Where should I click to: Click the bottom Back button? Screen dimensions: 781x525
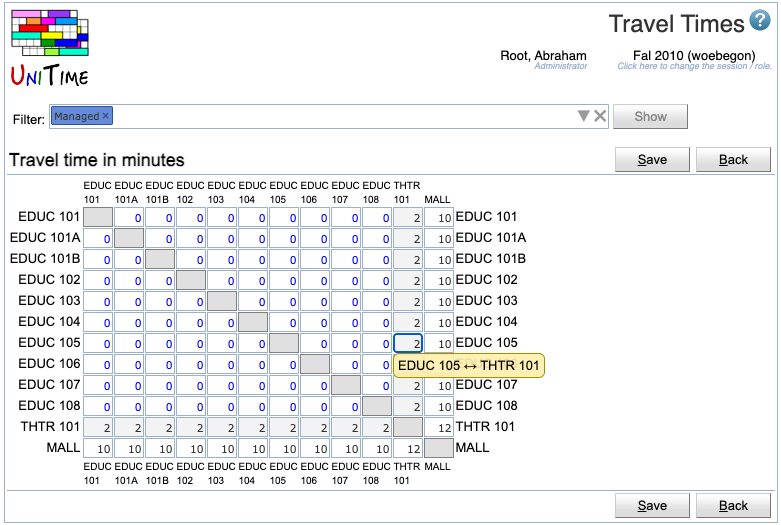click(733, 506)
